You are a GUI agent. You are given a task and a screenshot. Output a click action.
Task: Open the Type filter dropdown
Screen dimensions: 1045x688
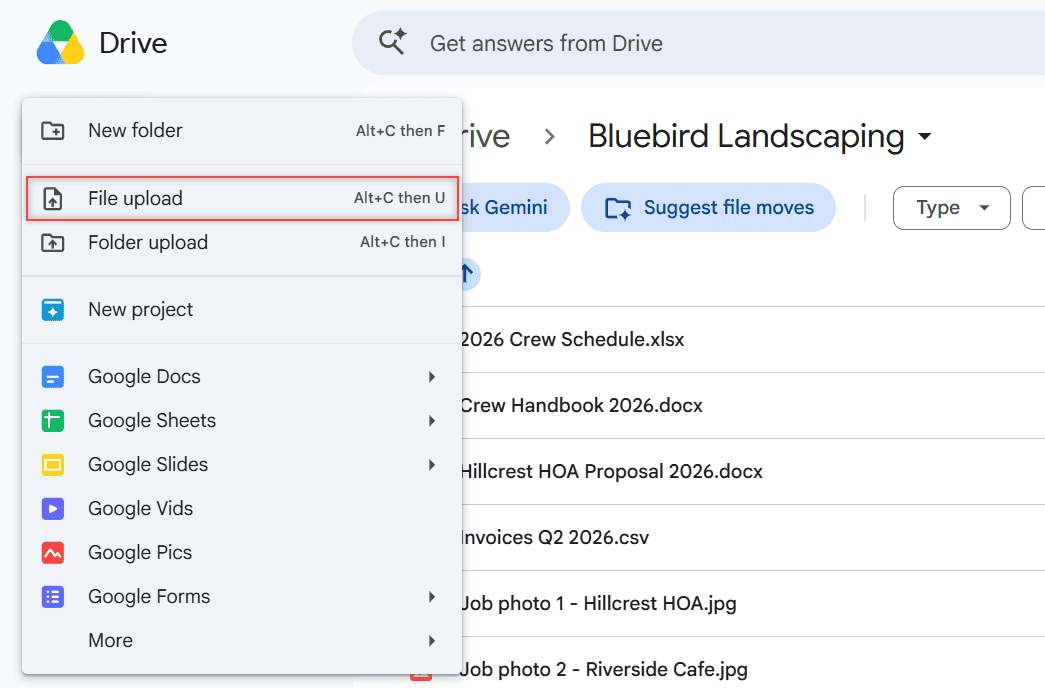(952, 208)
